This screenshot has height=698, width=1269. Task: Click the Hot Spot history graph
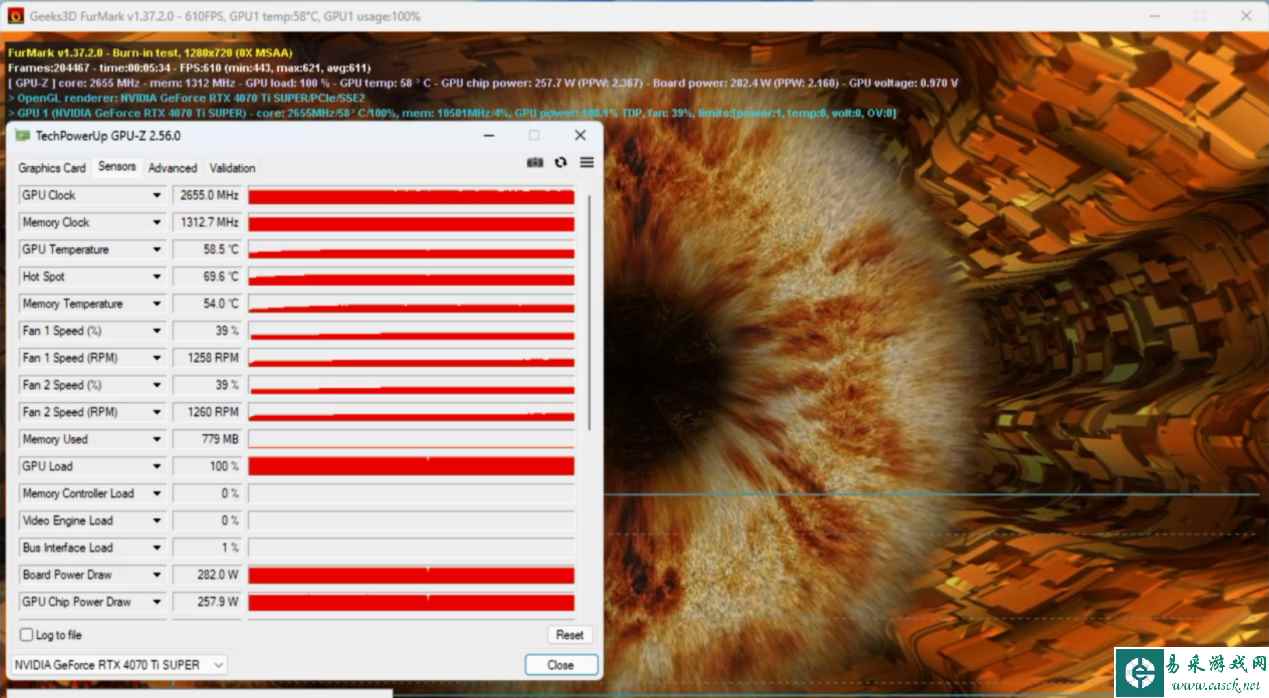[x=411, y=277]
